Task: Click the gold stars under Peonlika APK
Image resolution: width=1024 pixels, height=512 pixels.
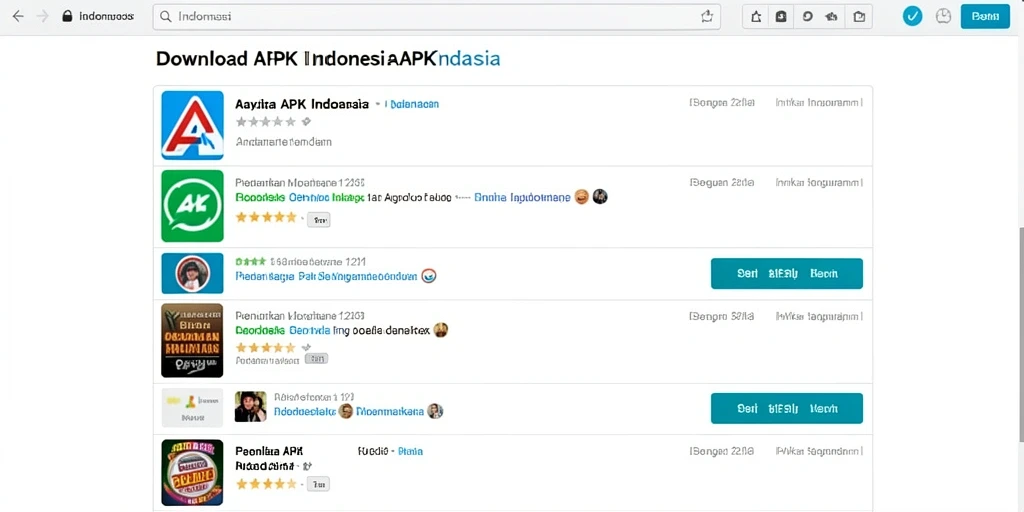Action: point(266,484)
